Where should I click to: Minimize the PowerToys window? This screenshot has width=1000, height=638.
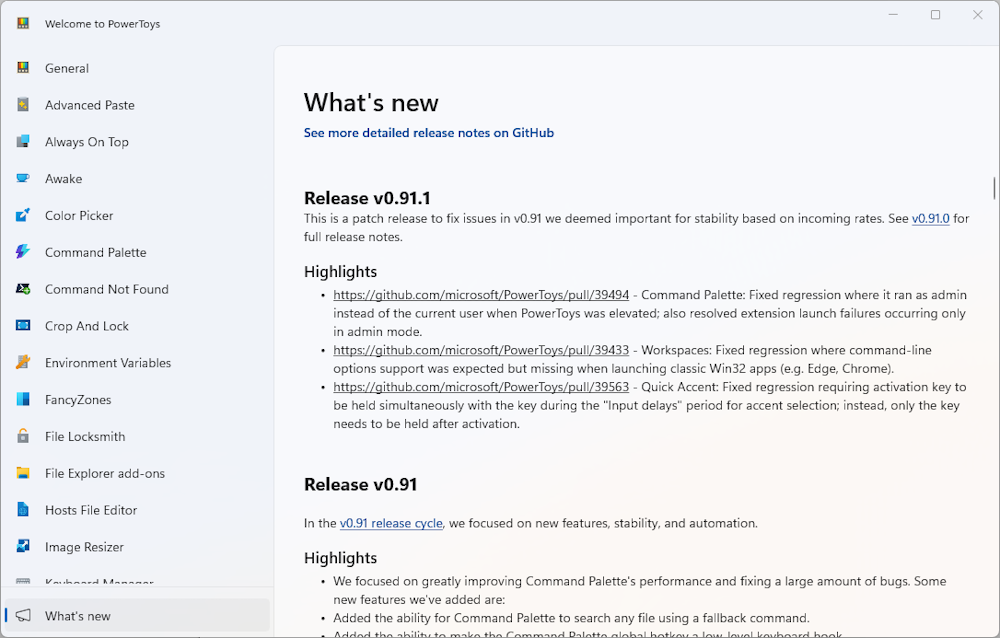893,15
